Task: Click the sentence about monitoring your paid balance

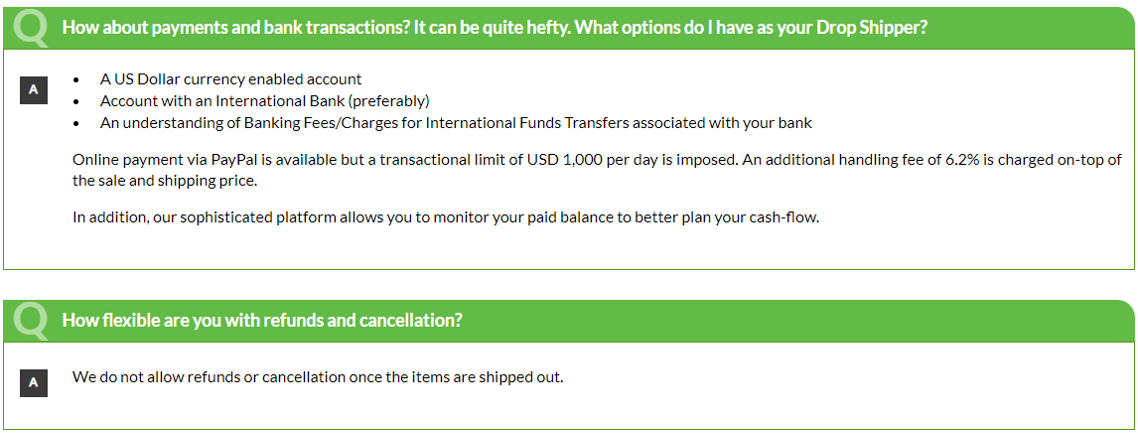Action: coord(446,217)
